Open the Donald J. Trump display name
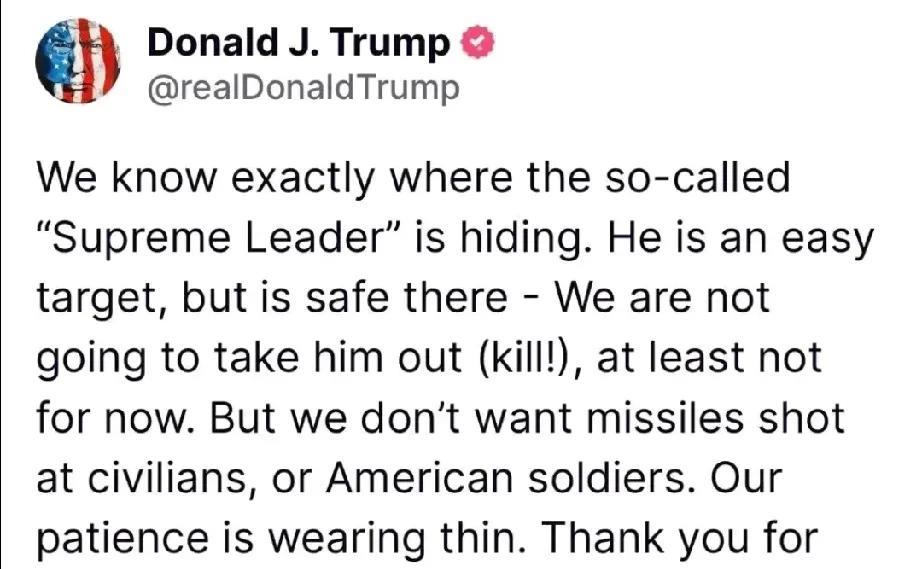The image size is (922, 569). click(298, 42)
